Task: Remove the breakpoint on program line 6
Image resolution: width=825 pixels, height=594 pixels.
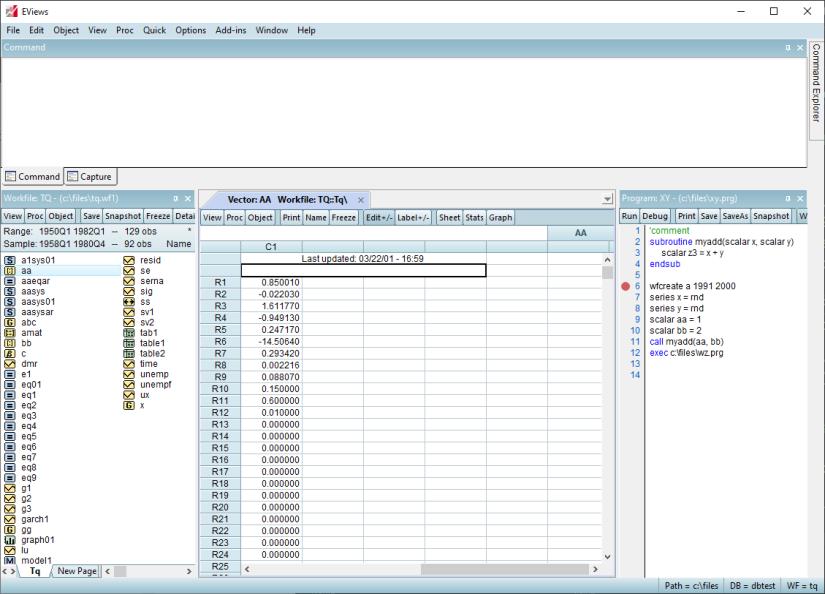Action: [x=625, y=286]
